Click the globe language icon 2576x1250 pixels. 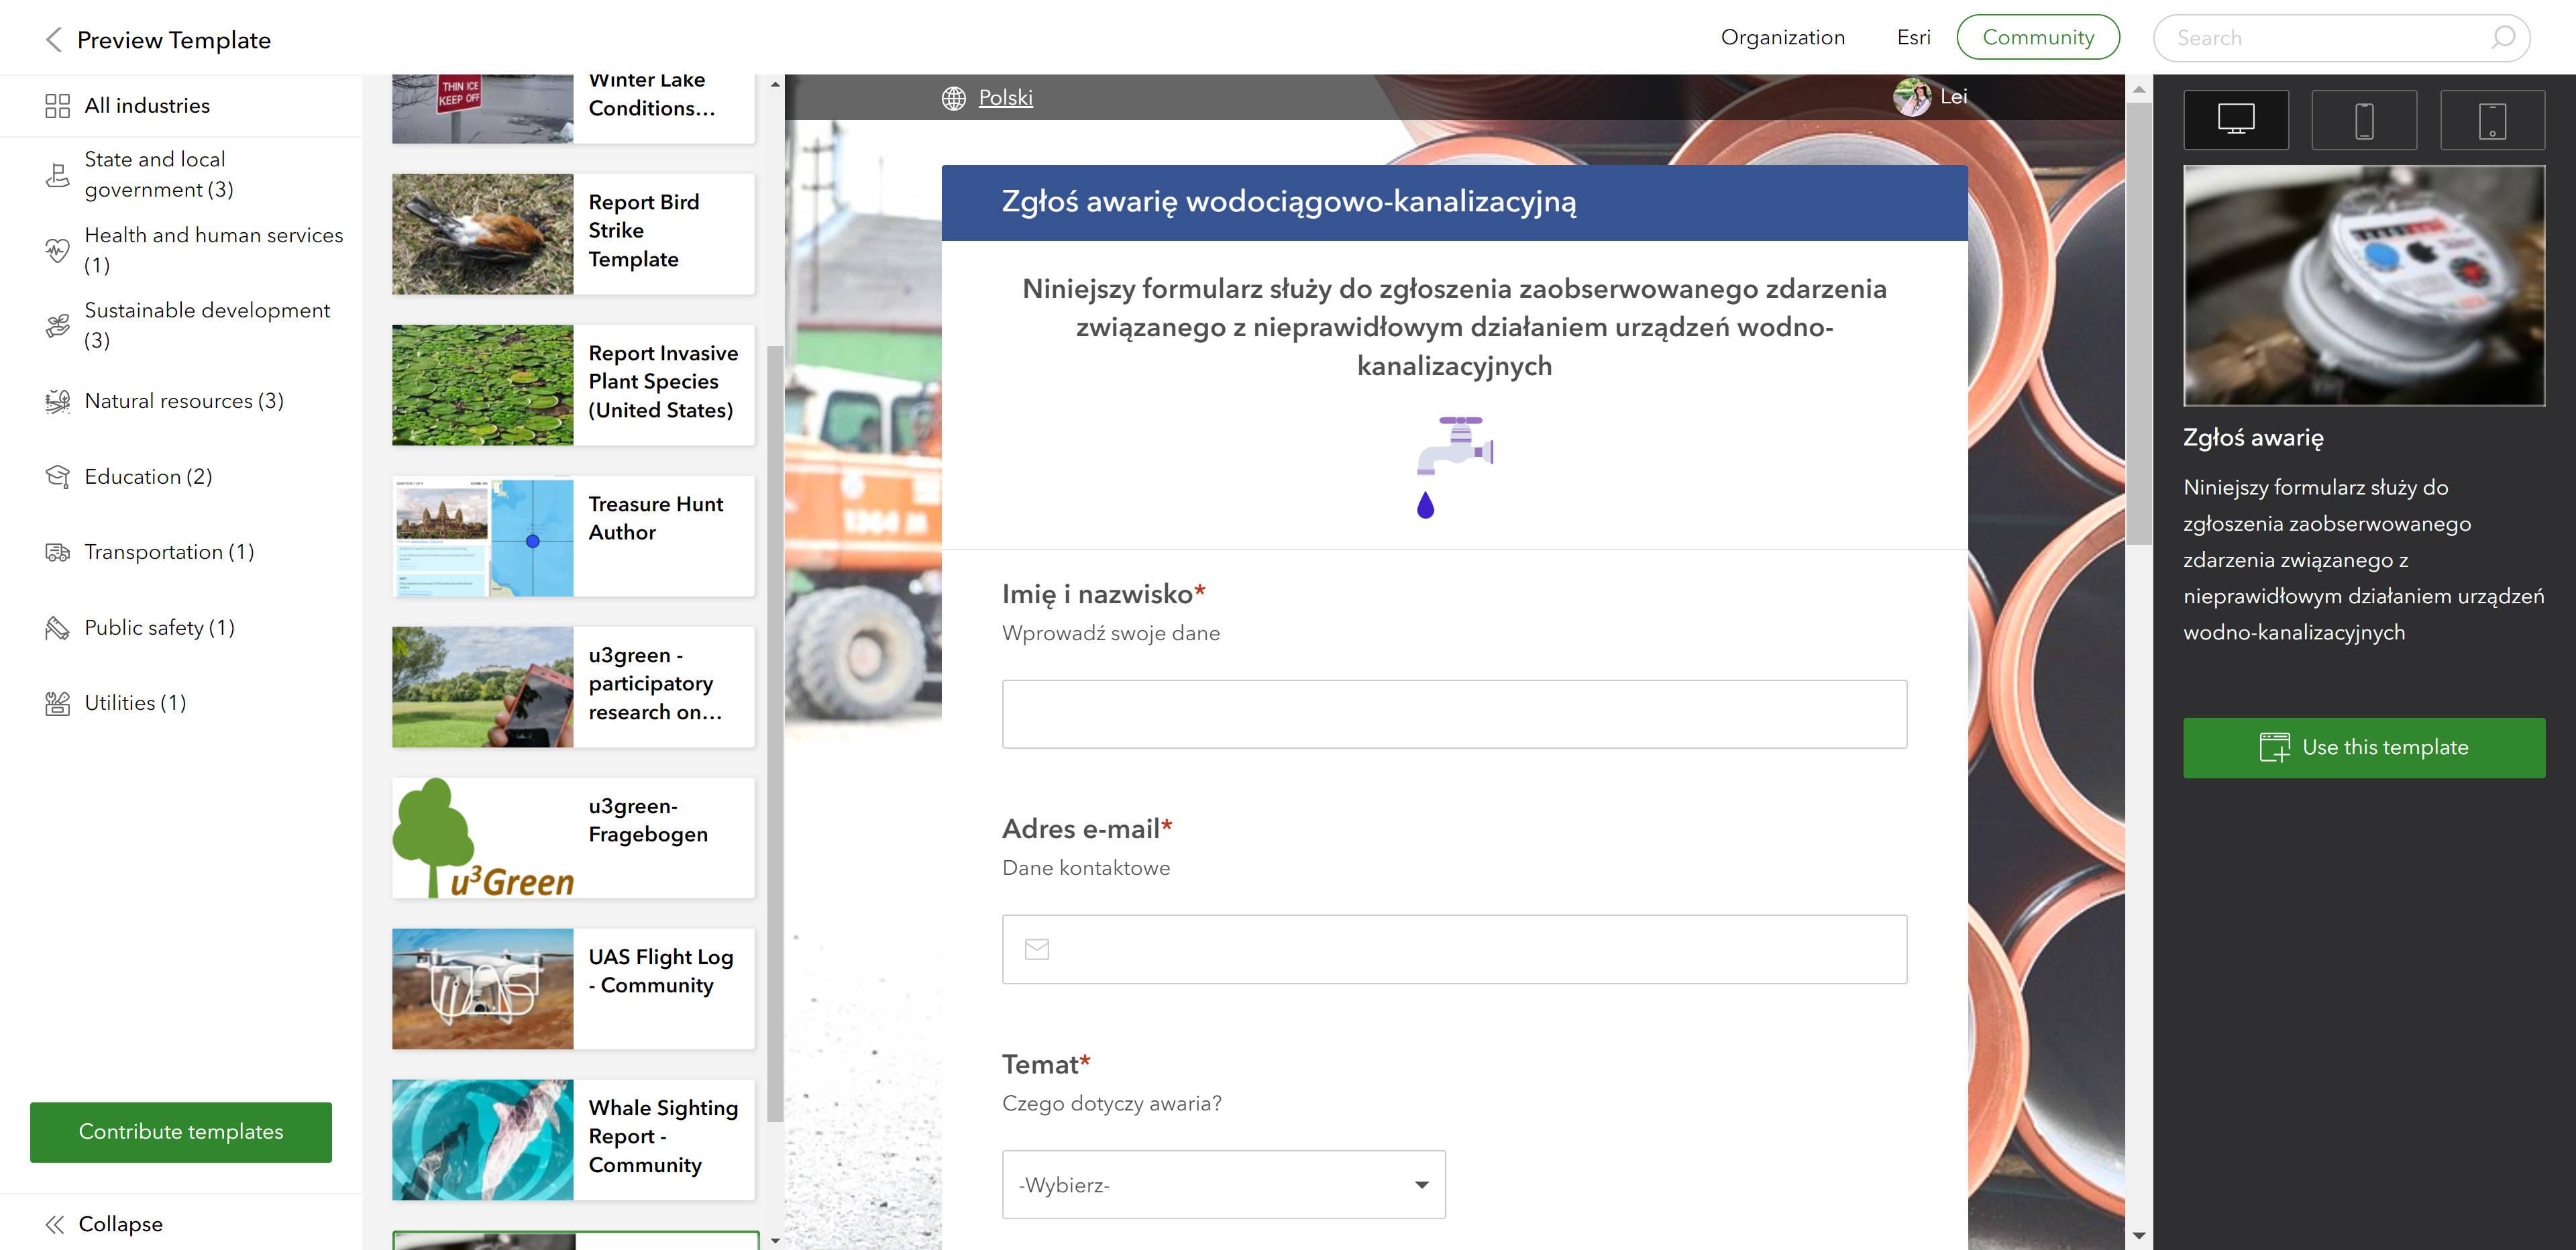(x=953, y=98)
